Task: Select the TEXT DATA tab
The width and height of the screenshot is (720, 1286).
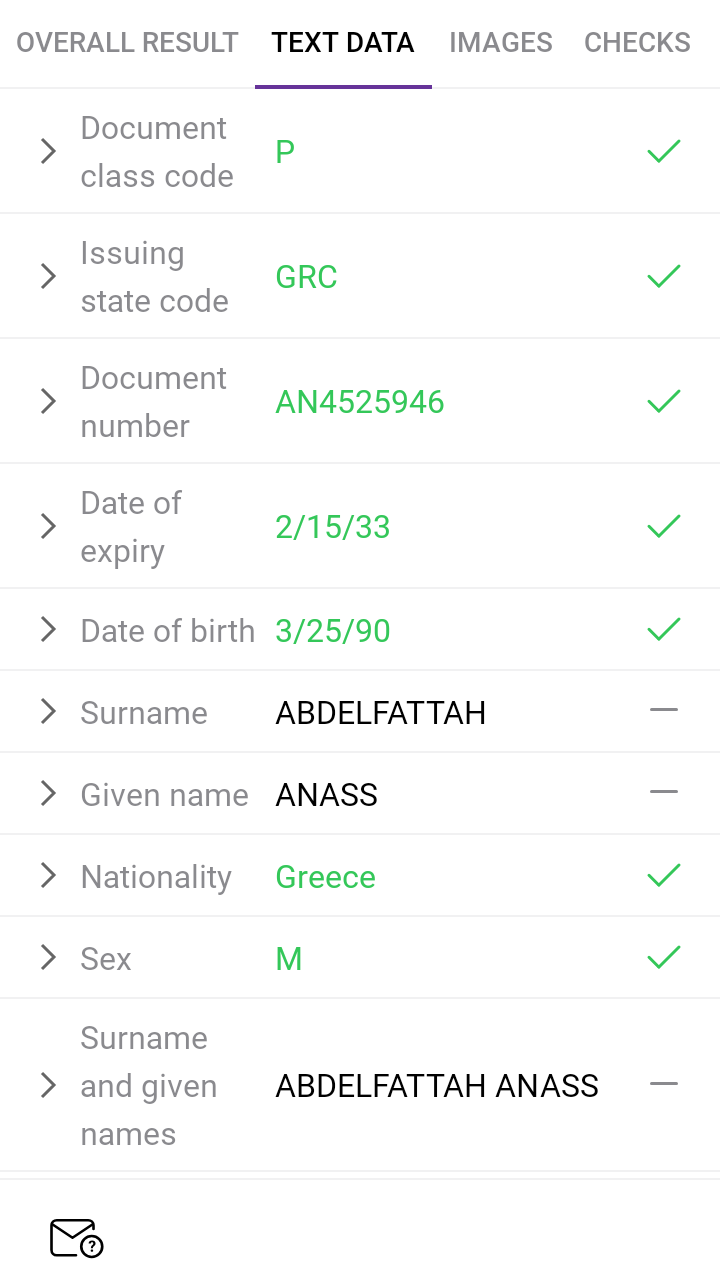Action: pyautogui.click(x=343, y=43)
